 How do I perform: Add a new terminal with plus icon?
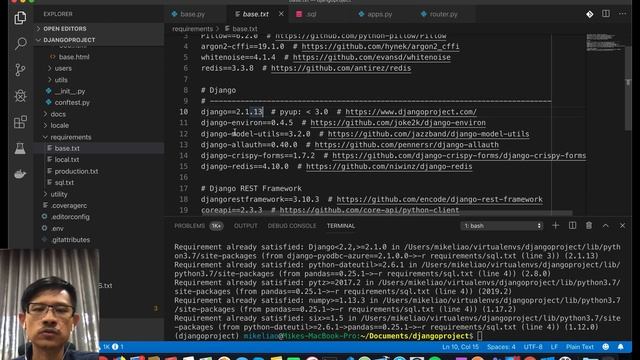pyautogui.click(x=556, y=225)
